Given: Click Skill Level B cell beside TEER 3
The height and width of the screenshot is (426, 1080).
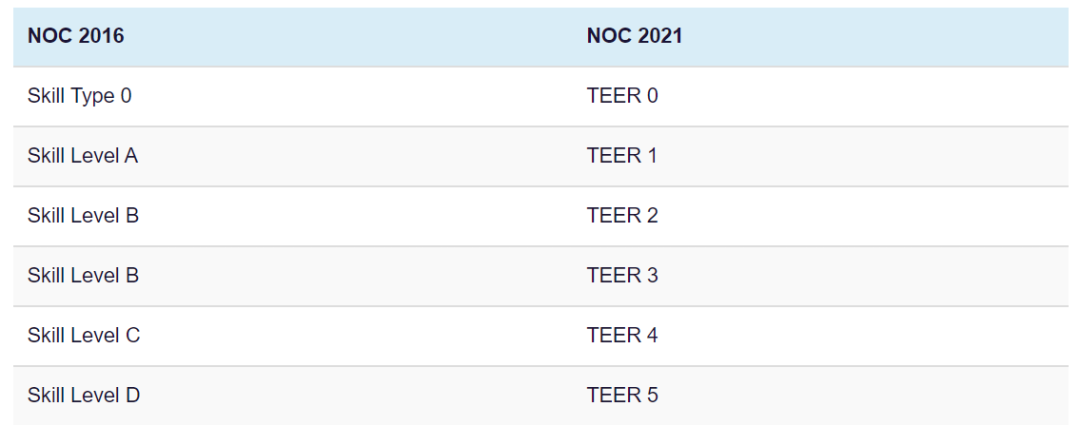Looking at the screenshot, I should pyautogui.click(x=293, y=276).
